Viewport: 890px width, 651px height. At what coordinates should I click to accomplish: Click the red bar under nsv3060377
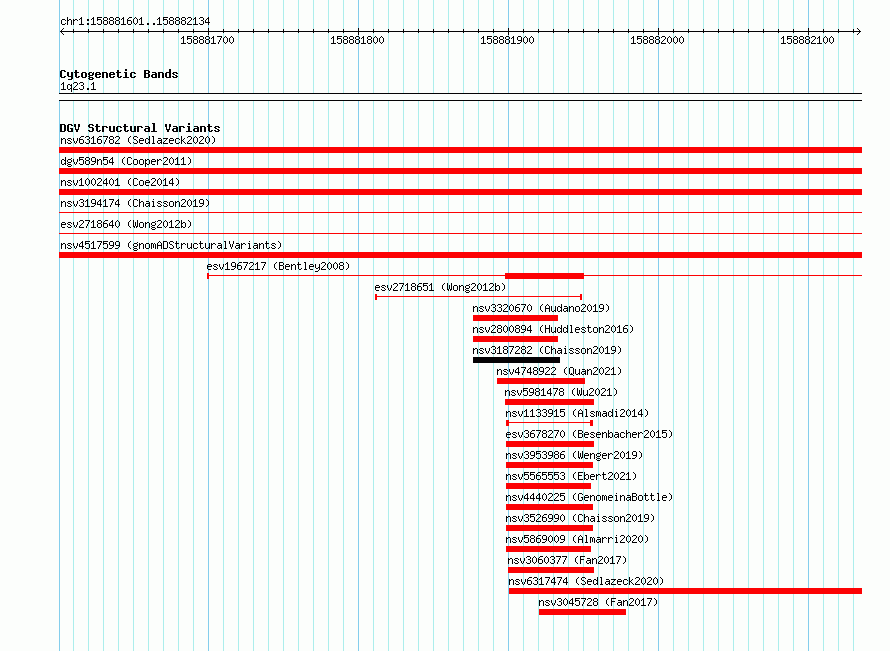(x=551, y=570)
